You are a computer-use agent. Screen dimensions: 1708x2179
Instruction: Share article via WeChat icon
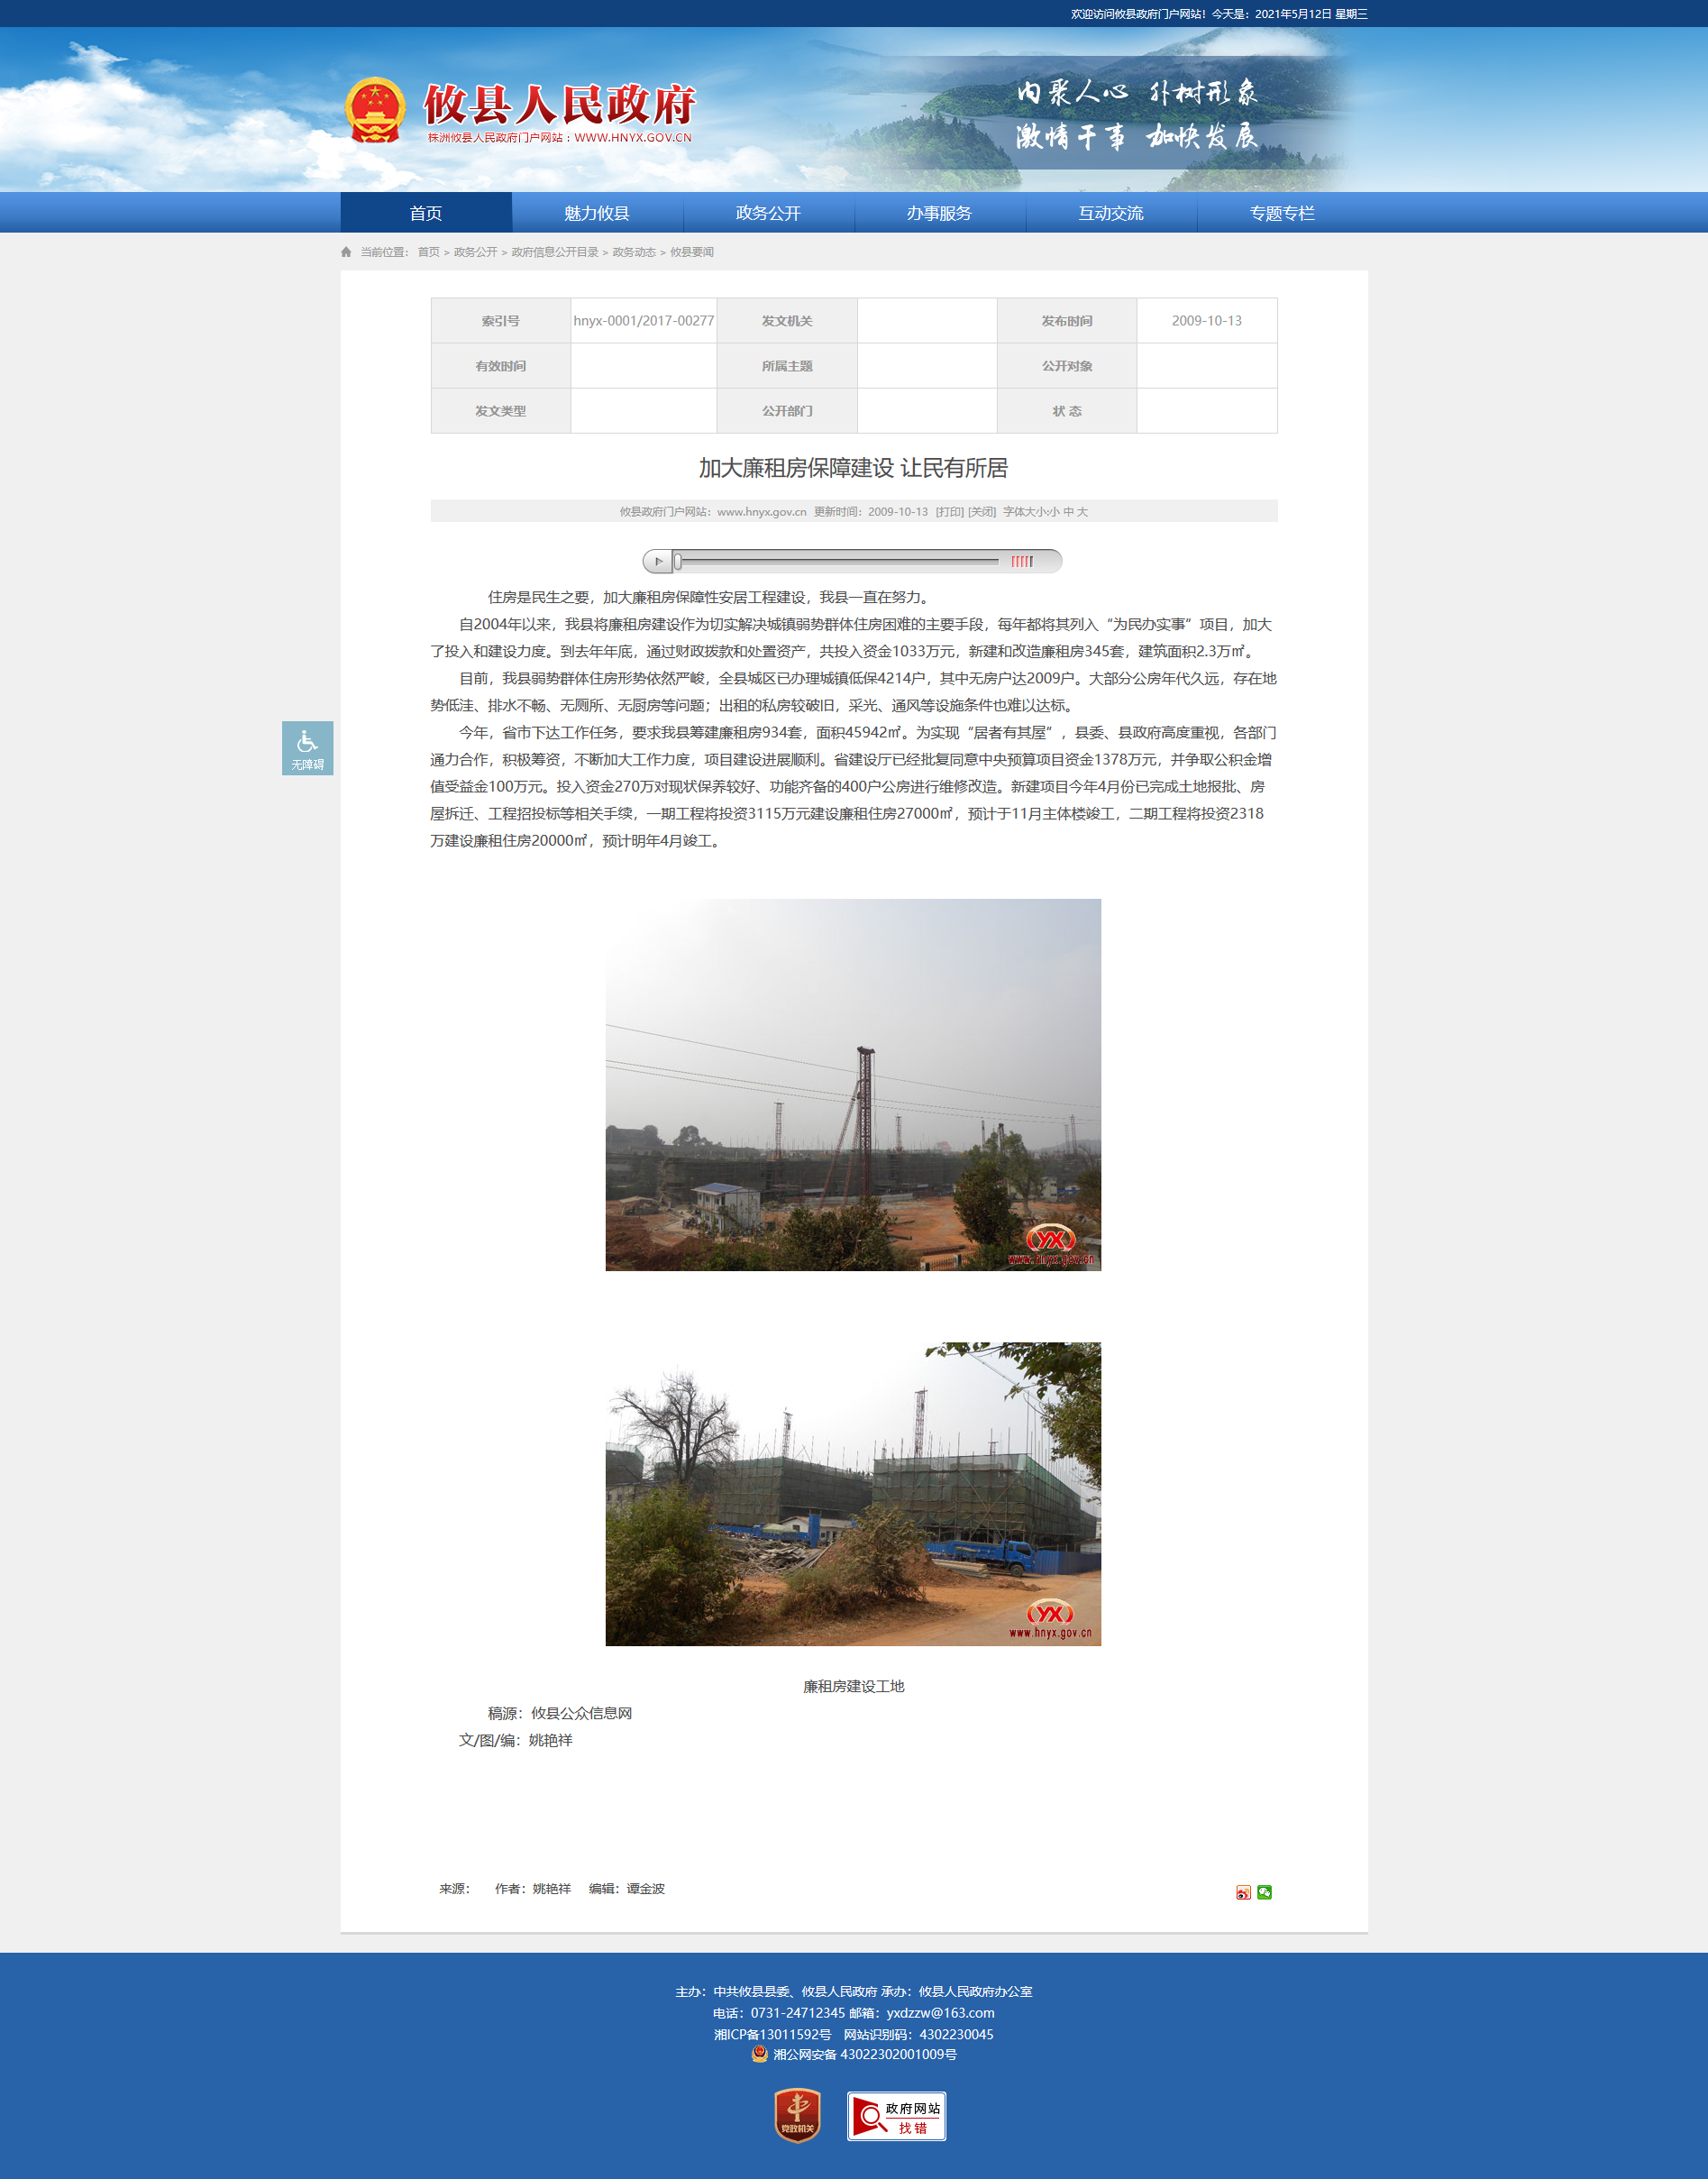click(1264, 1892)
